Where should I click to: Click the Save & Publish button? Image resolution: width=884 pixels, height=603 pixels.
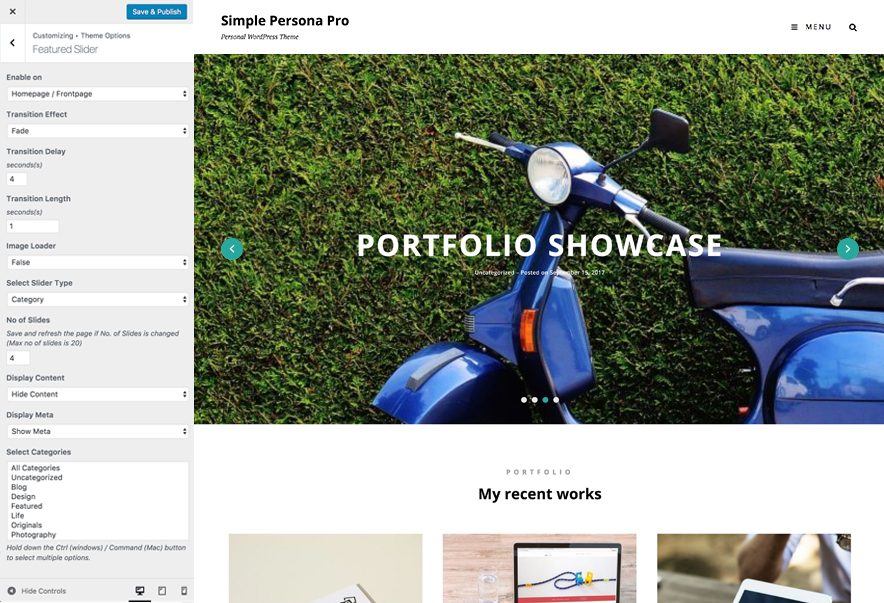157,11
